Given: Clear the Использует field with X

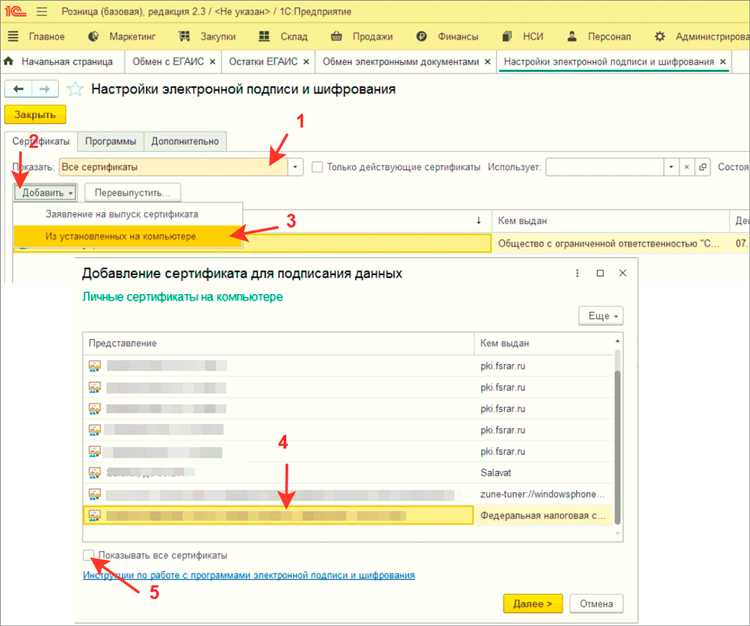Looking at the screenshot, I should coord(686,167).
